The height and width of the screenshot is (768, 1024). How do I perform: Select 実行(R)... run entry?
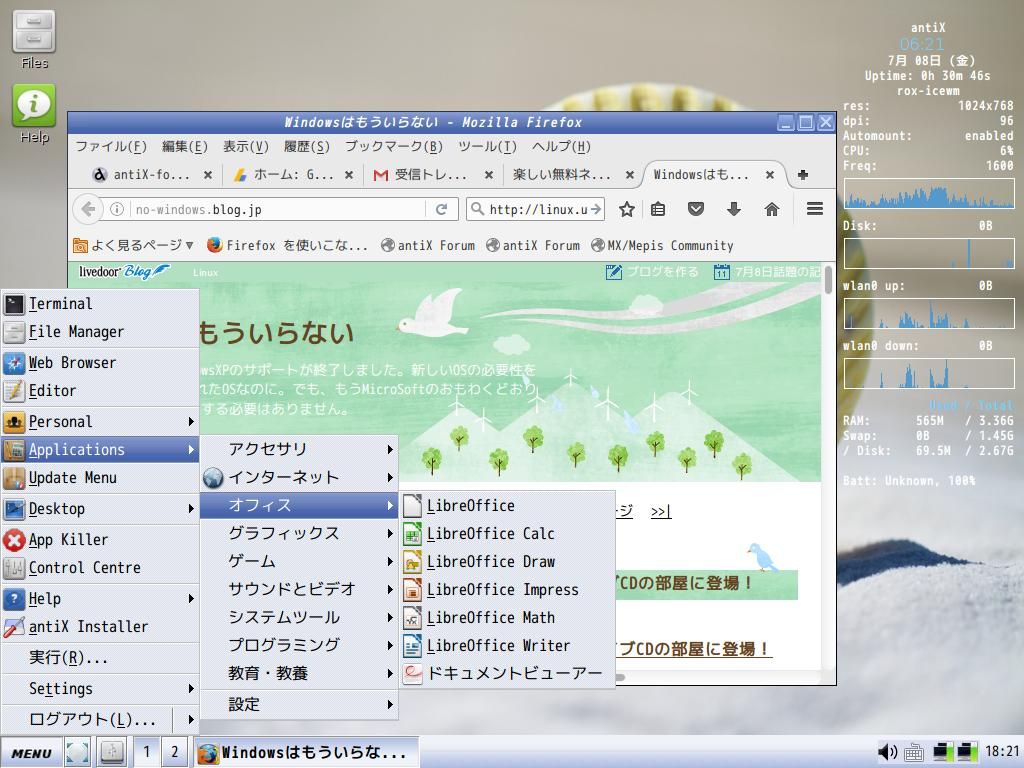[x=100, y=658]
